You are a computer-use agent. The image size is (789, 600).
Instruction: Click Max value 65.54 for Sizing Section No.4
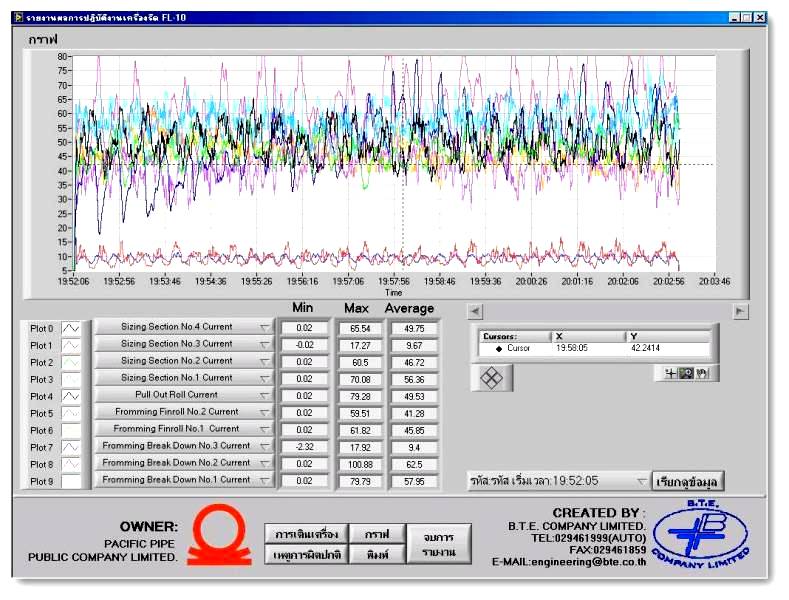click(360, 329)
